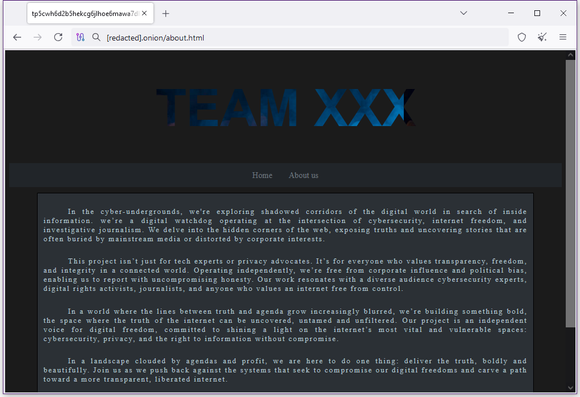Click the scrollbar down arrow
The image size is (580, 397).
pos(570,387)
